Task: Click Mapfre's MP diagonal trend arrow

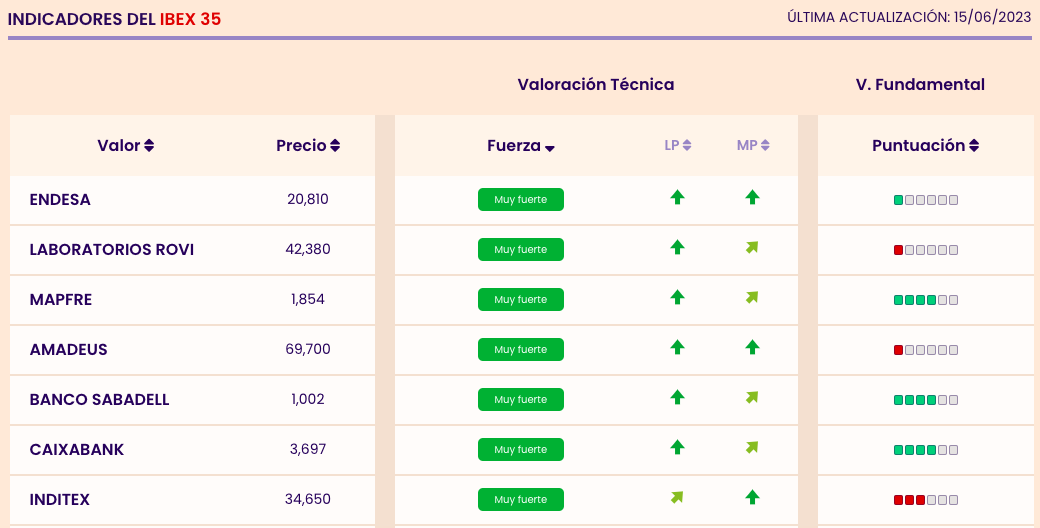Action: 752,297
